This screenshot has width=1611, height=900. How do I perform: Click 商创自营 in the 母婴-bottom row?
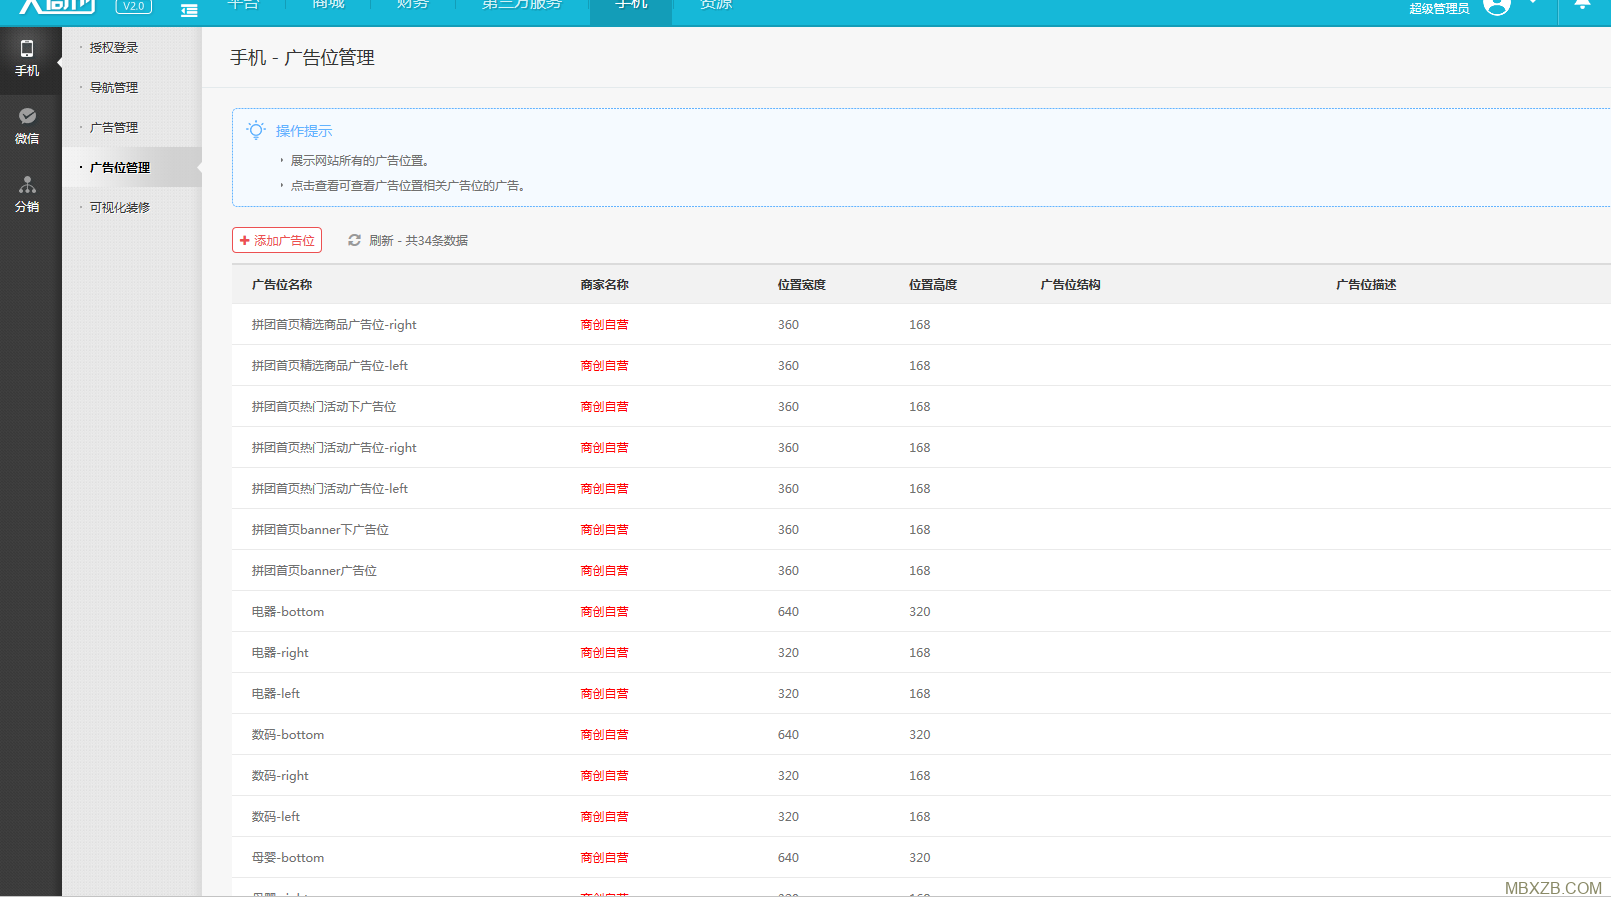[604, 857]
